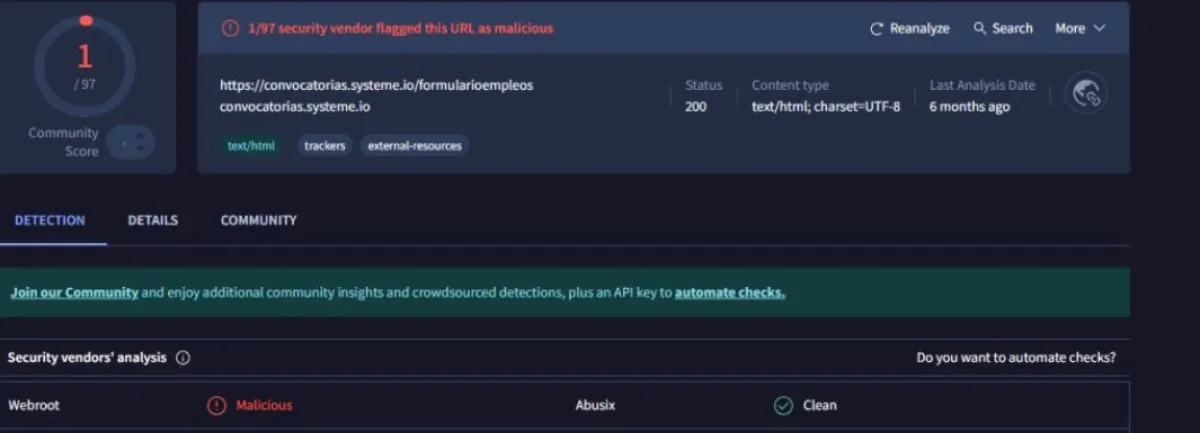
Task: Click Webroot's red Malicious warning icon
Action: [x=216, y=405]
